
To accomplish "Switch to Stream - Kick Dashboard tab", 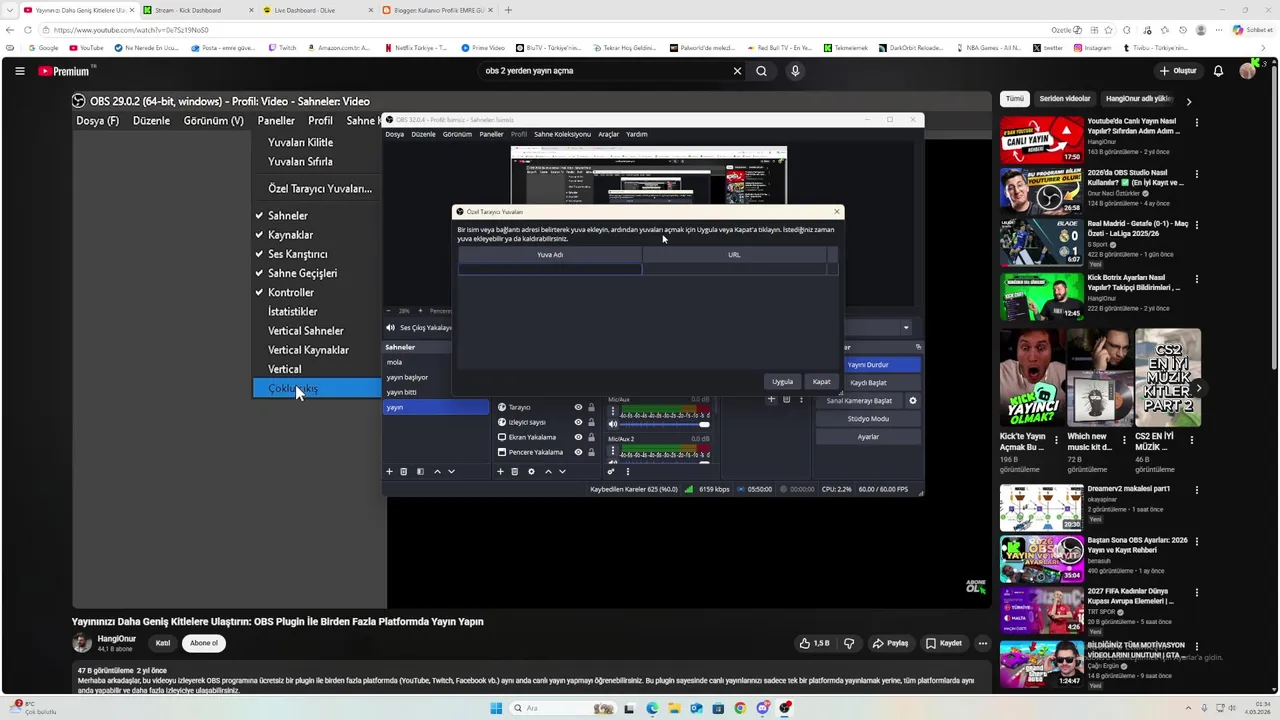I will point(195,10).
